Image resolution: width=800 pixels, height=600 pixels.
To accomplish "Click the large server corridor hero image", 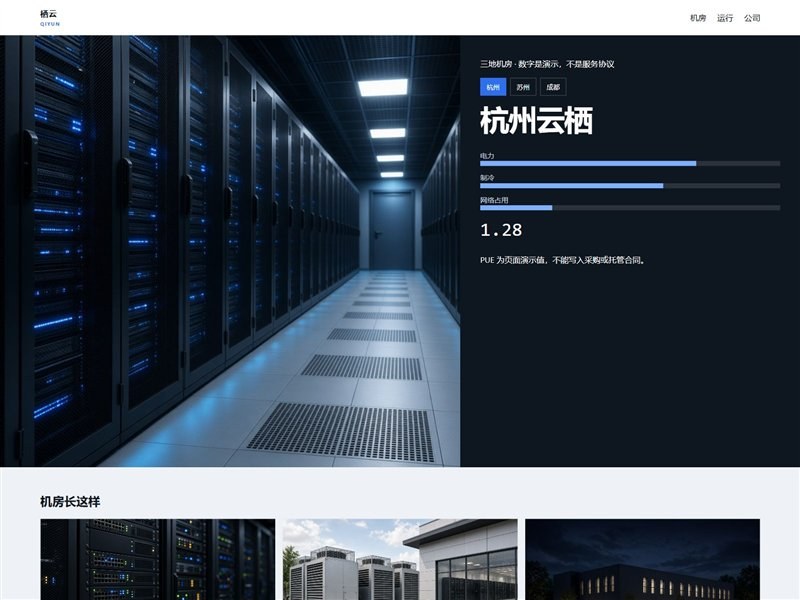I will 230,251.
